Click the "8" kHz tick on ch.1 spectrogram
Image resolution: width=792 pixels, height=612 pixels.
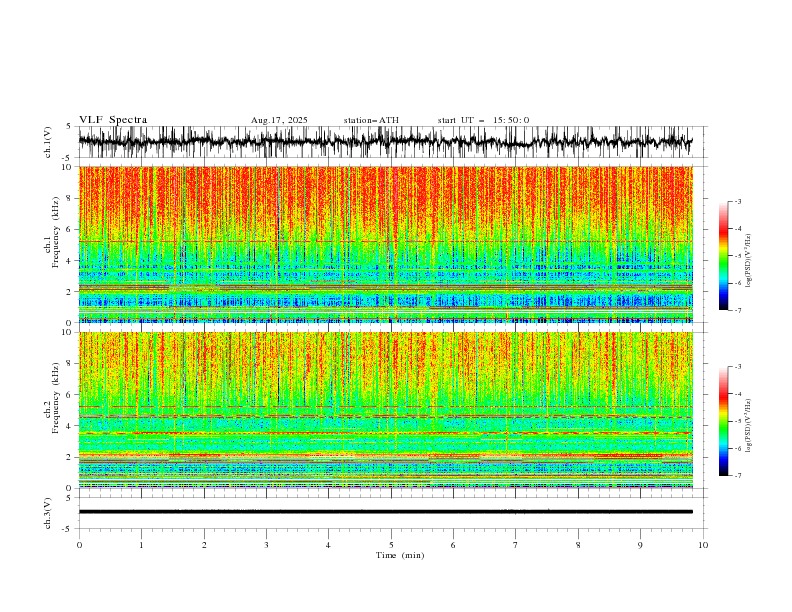tap(70, 198)
